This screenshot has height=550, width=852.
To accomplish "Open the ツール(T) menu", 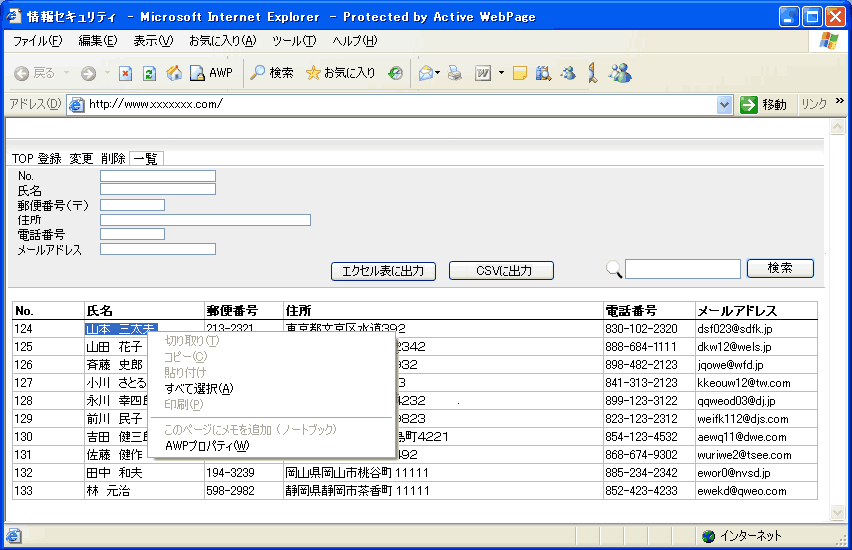I will pos(293,41).
